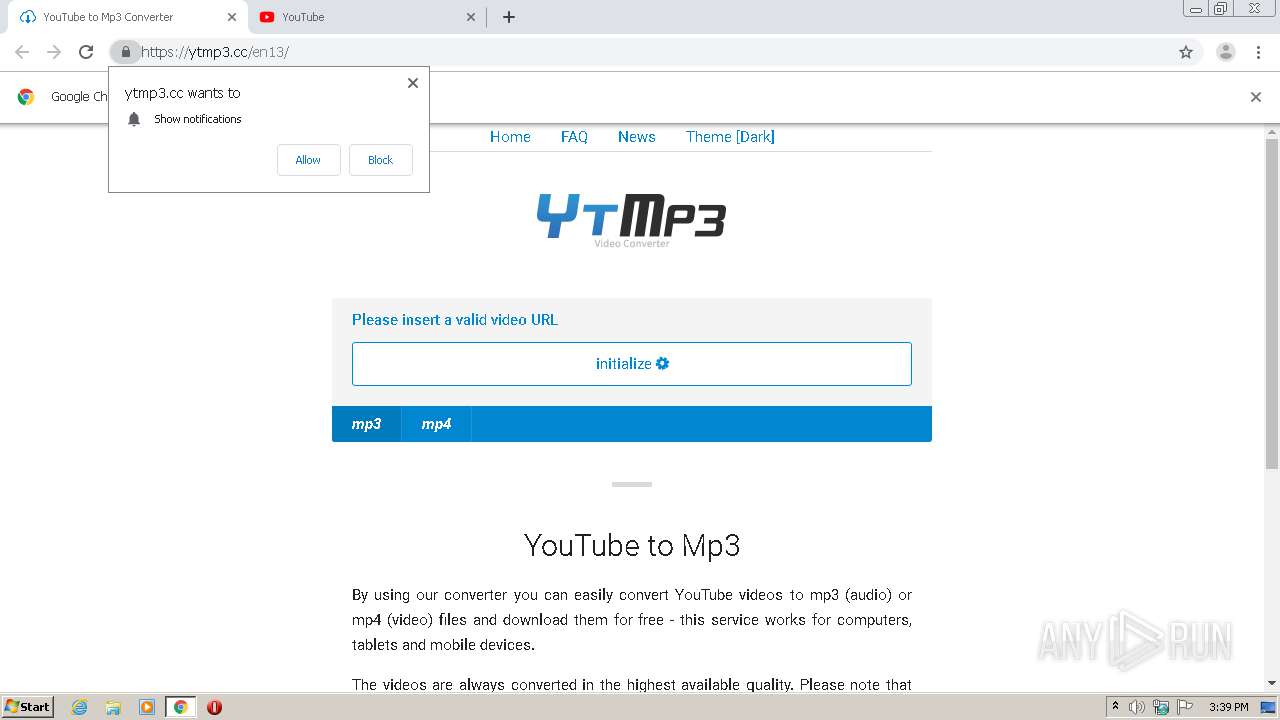Click the browser forward arrow

click(x=54, y=52)
